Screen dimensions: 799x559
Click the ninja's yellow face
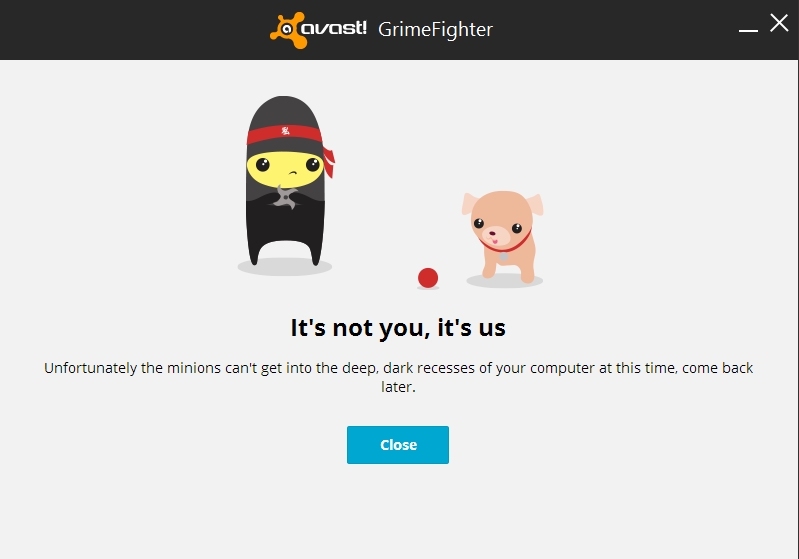click(285, 169)
